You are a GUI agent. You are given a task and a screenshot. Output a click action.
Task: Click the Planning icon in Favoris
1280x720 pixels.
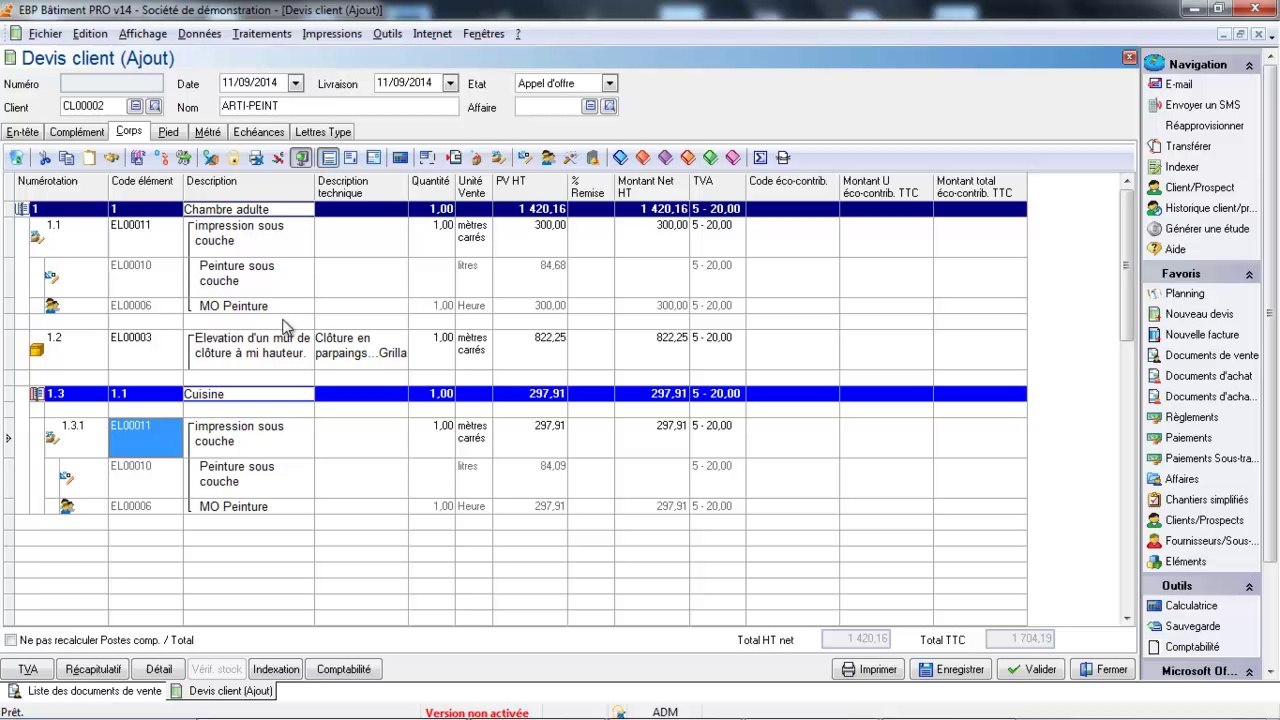1155,294
